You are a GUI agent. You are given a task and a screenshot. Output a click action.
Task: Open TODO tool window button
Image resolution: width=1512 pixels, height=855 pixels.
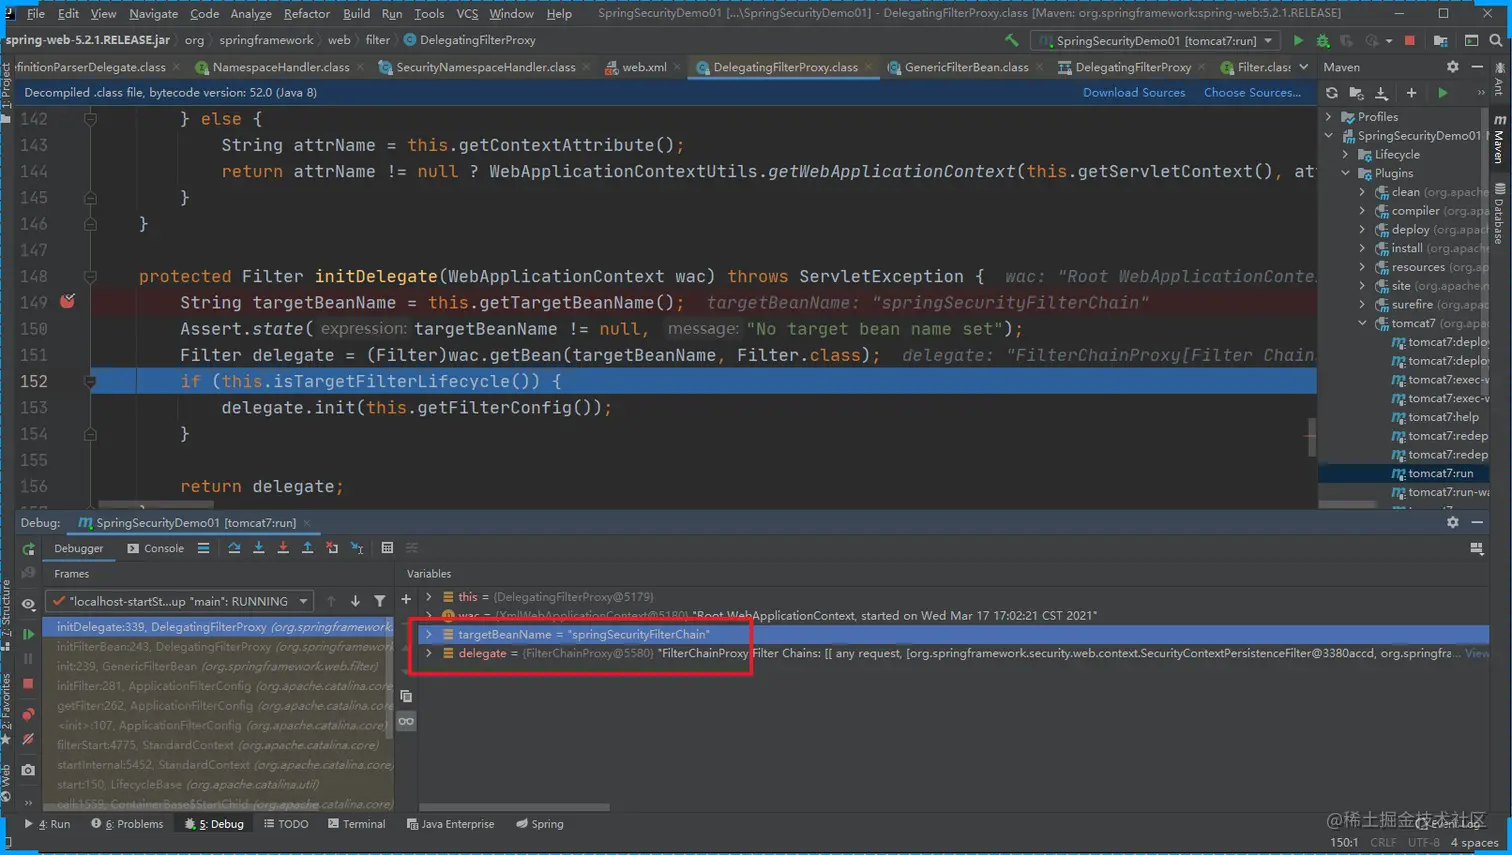(286, 824)
